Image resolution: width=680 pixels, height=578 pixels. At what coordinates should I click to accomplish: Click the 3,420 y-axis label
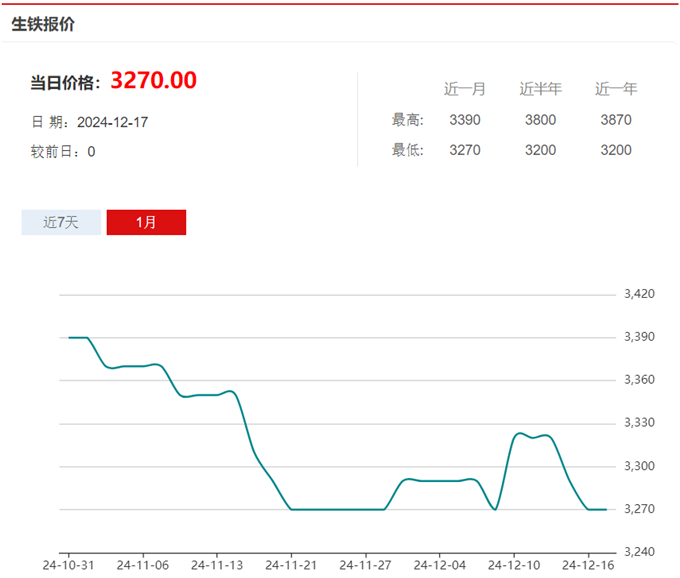[x=639, y=294]
